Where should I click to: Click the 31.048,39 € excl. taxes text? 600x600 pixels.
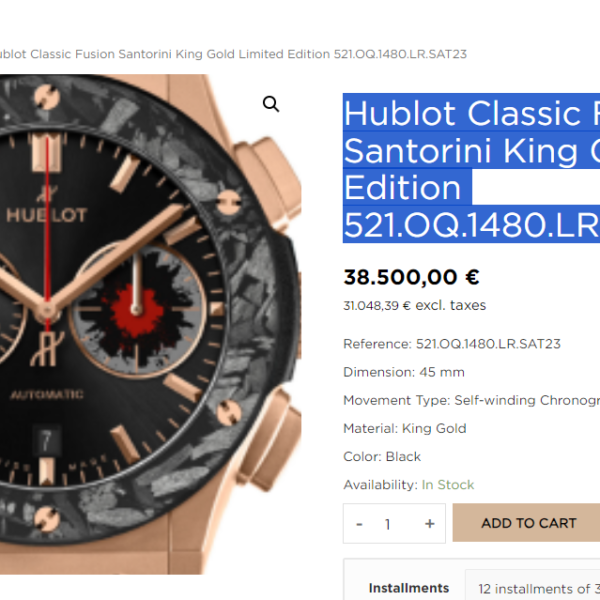click(x=414, y=305)
